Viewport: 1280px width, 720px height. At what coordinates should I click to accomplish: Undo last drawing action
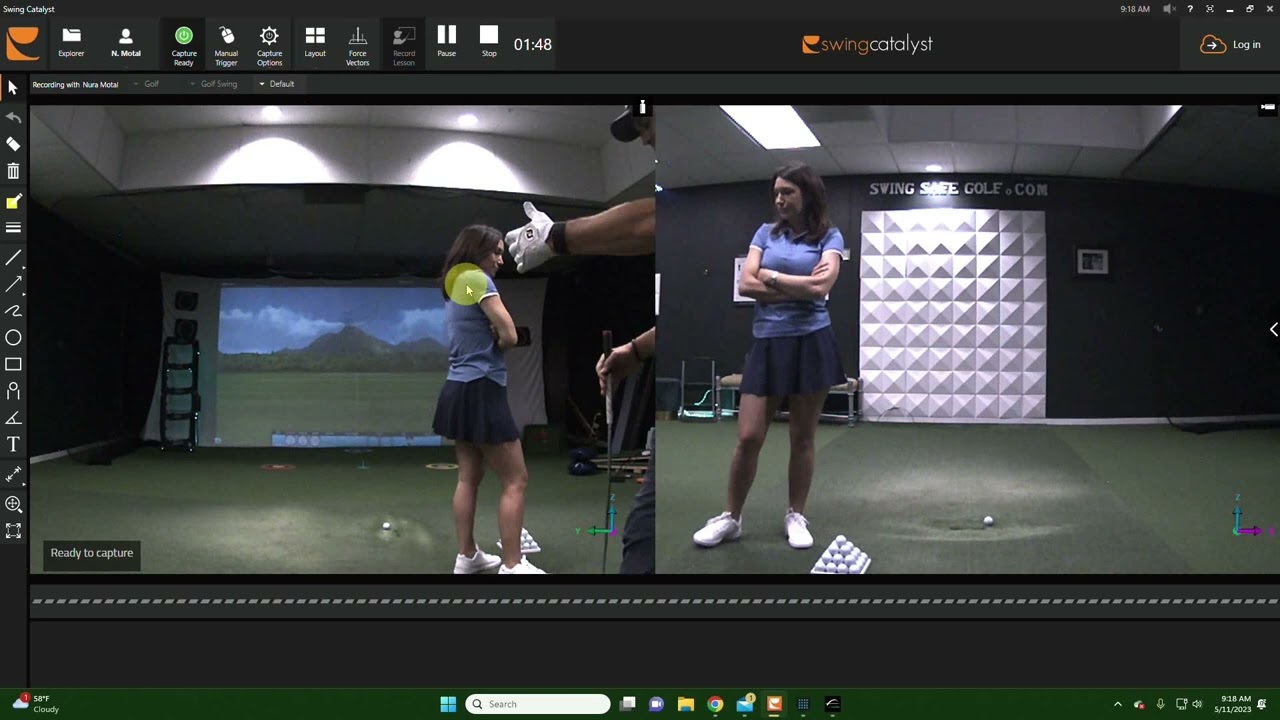pos(13,117)
